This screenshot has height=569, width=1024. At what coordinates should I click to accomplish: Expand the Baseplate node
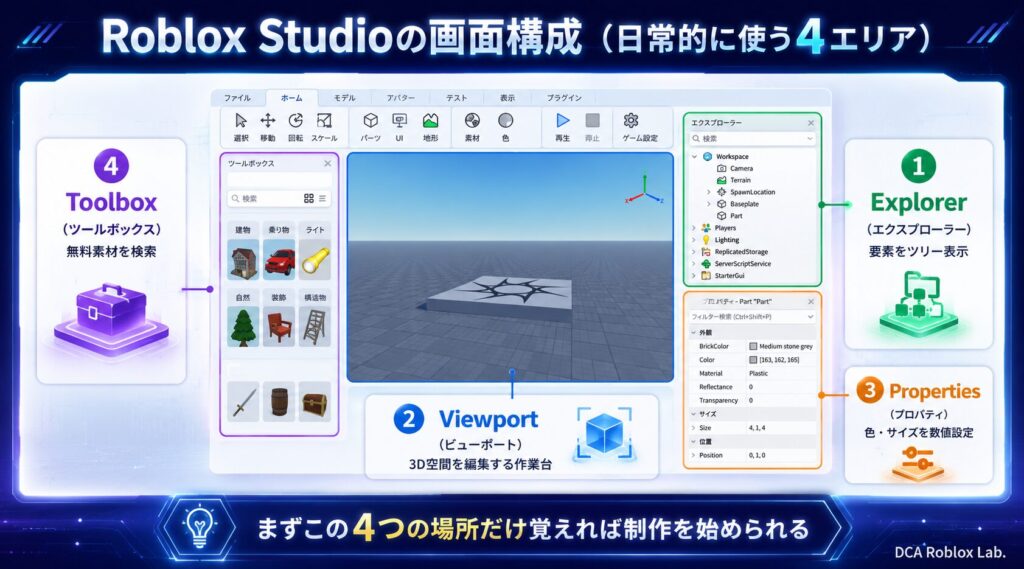click(709, 204)
